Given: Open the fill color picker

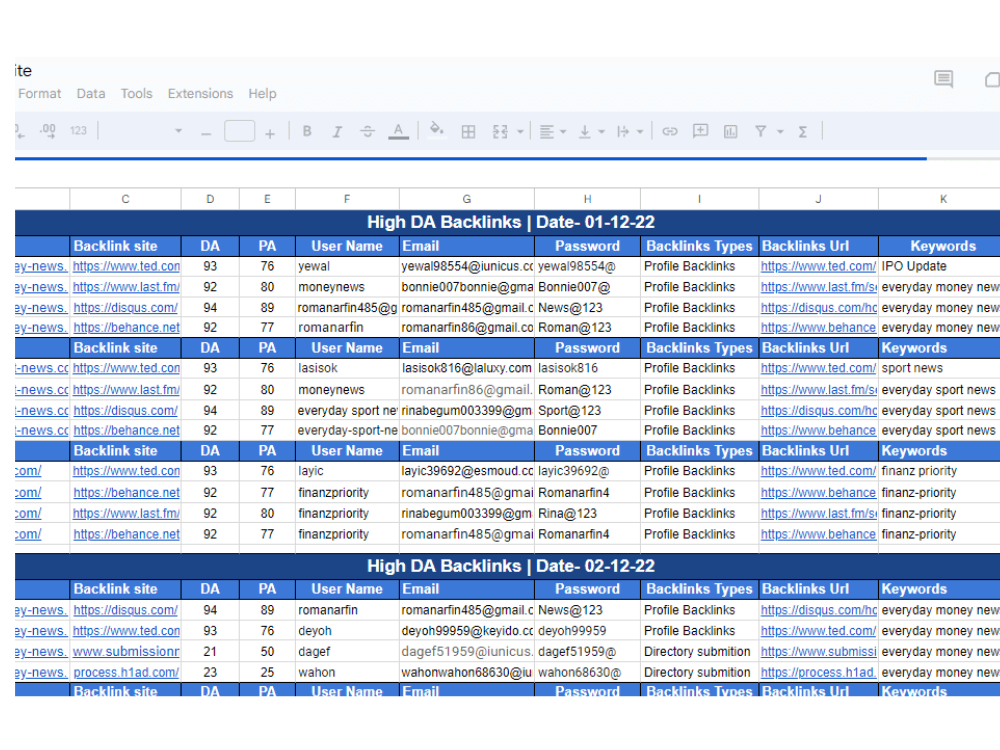Looking at the screenshot, I should pos(436,129).
